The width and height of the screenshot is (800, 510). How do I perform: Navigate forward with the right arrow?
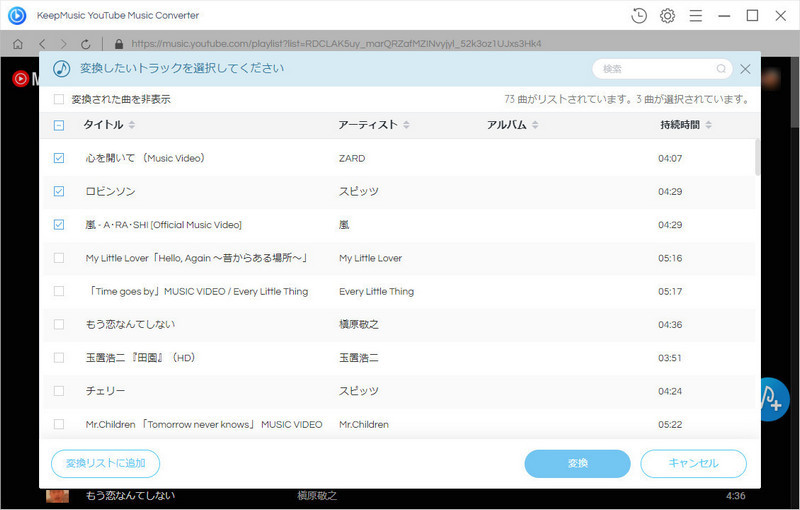[x=64, y=44]
